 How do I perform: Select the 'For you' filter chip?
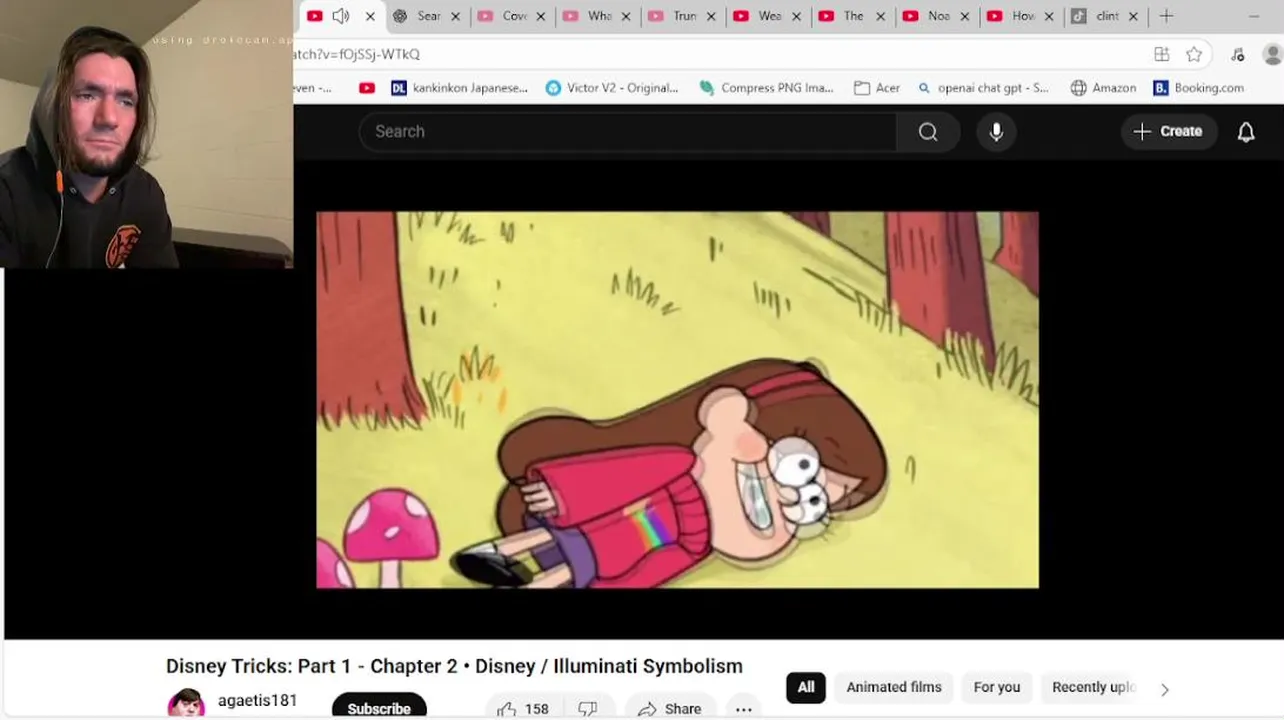(x=997, y=687)
